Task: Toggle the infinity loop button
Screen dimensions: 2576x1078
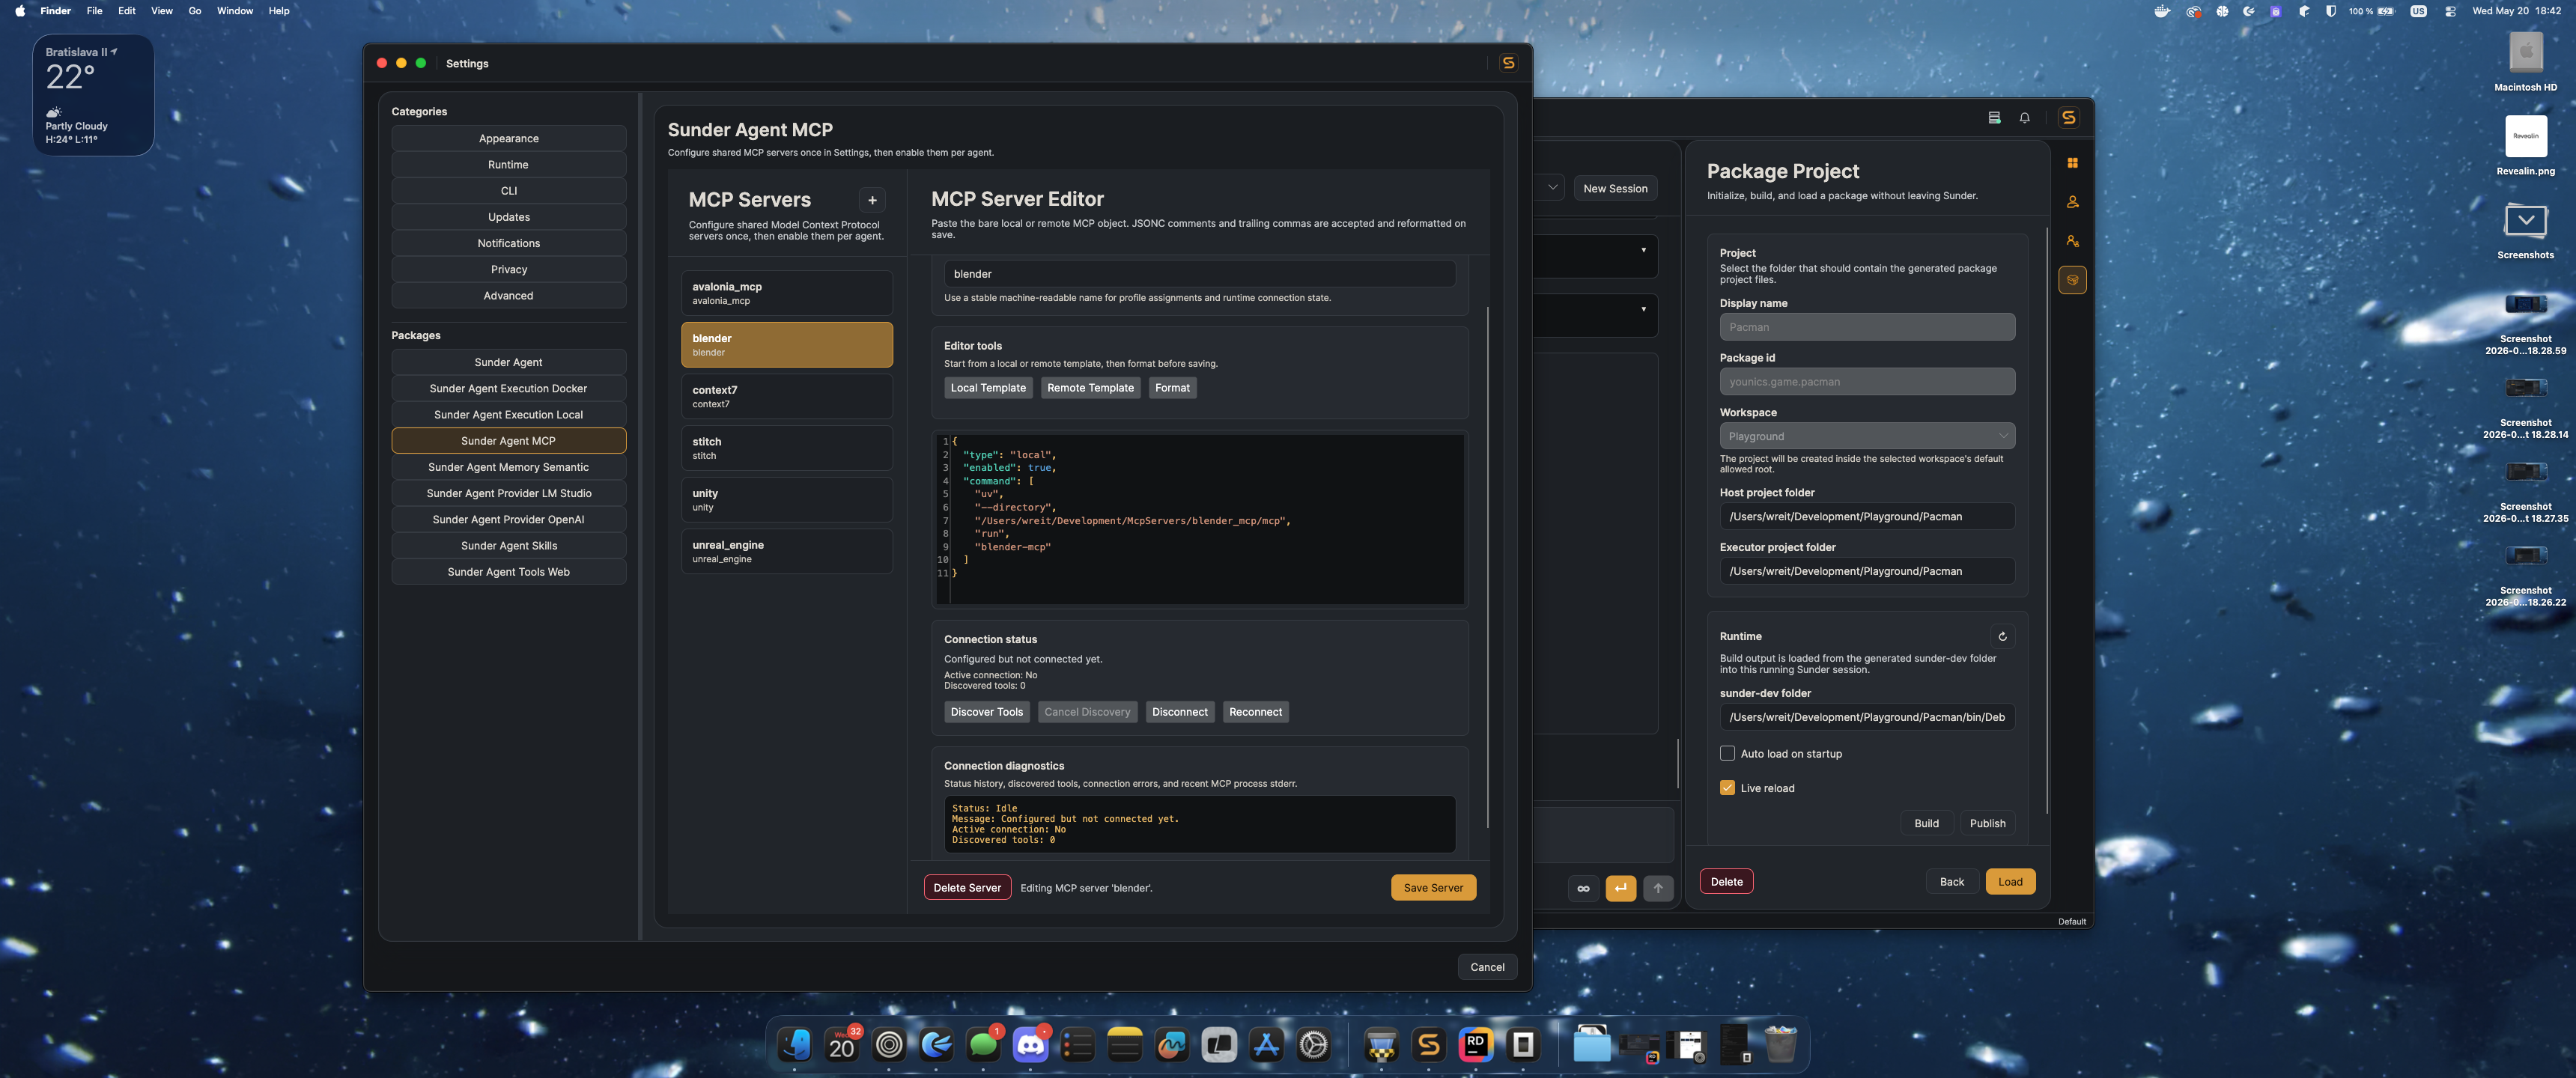Action: 1583,888
